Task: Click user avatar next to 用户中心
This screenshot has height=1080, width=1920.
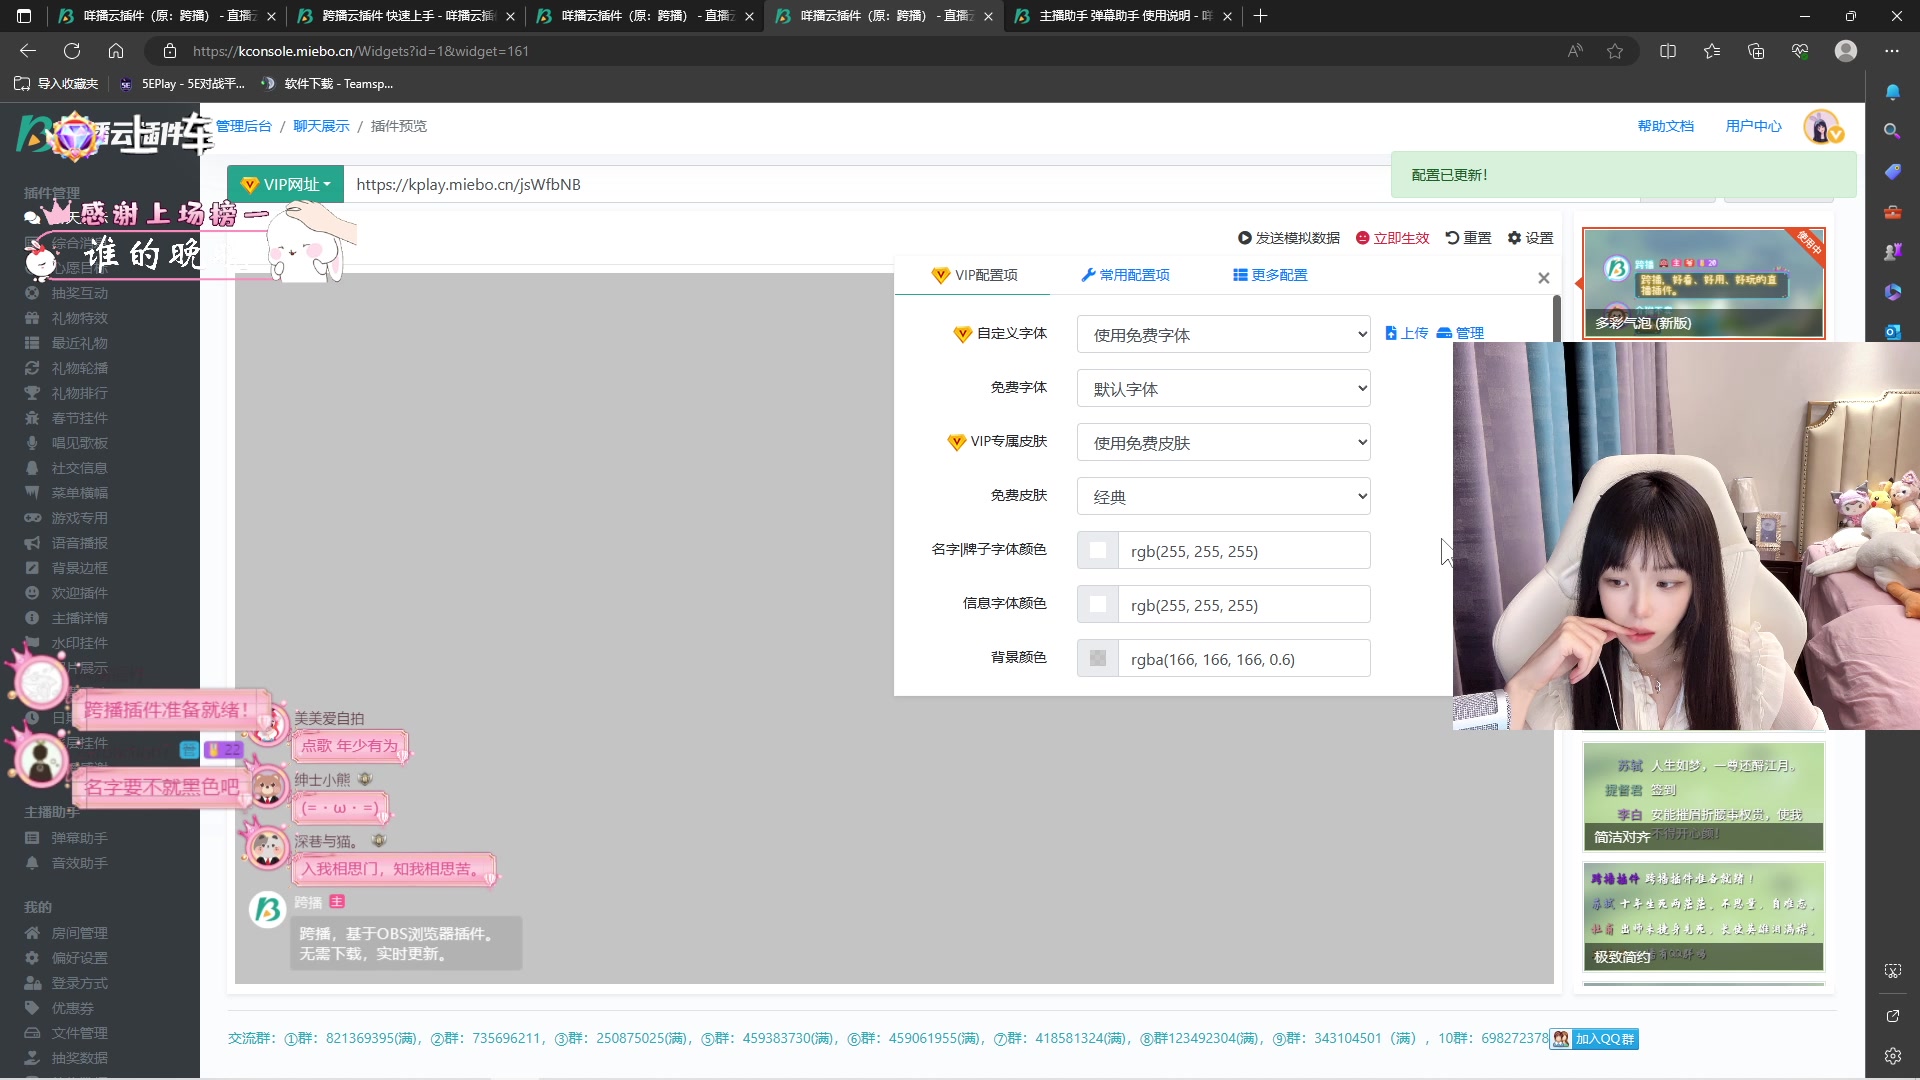Action: click(x=1822, y=127)
